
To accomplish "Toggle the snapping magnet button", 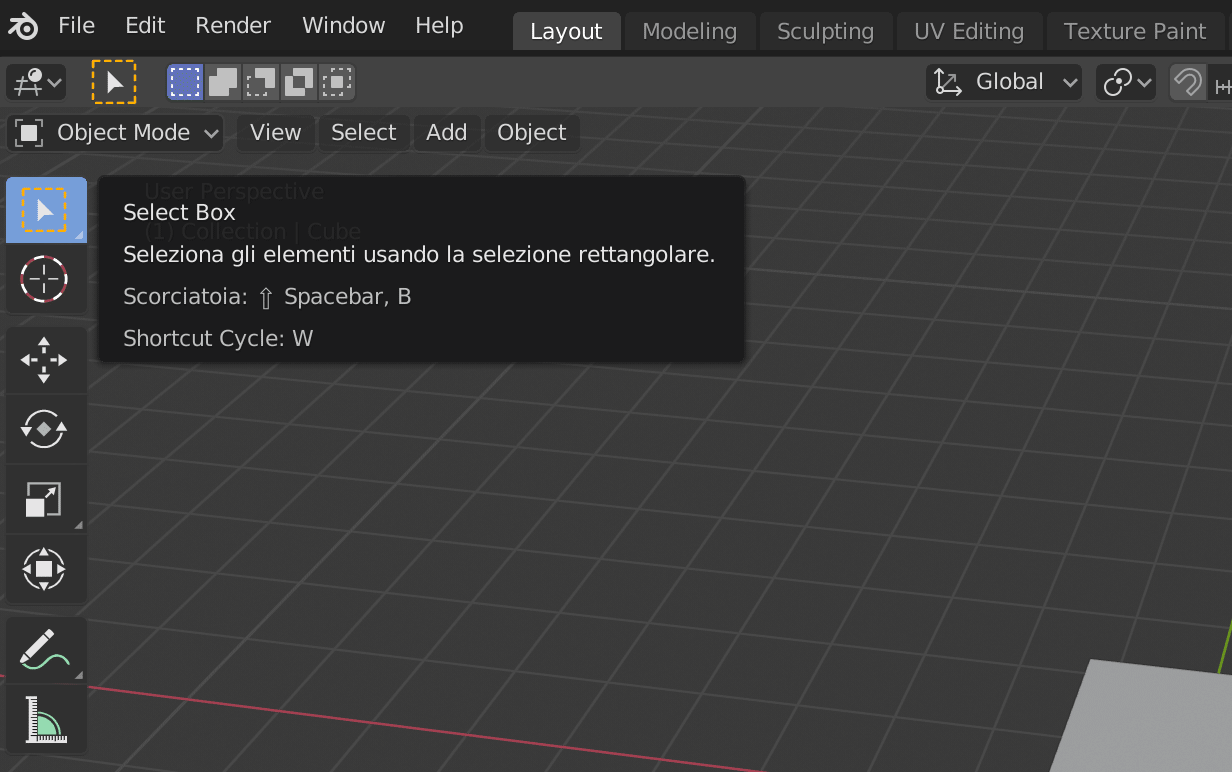I will pos(1188,82).
